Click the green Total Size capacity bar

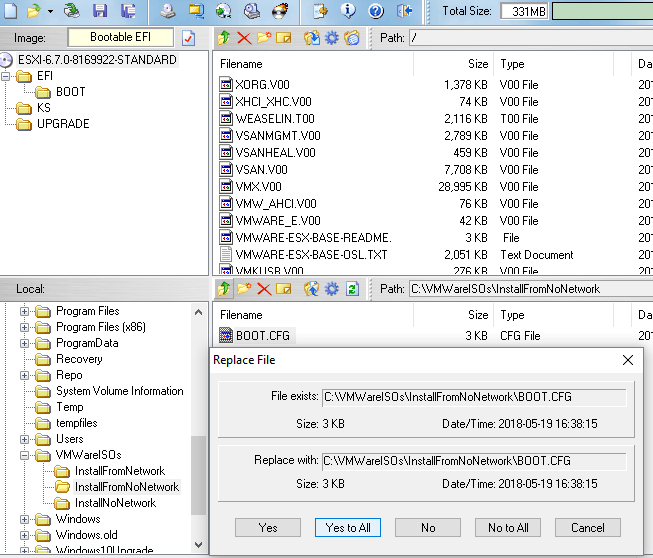[x=603, y=11]
